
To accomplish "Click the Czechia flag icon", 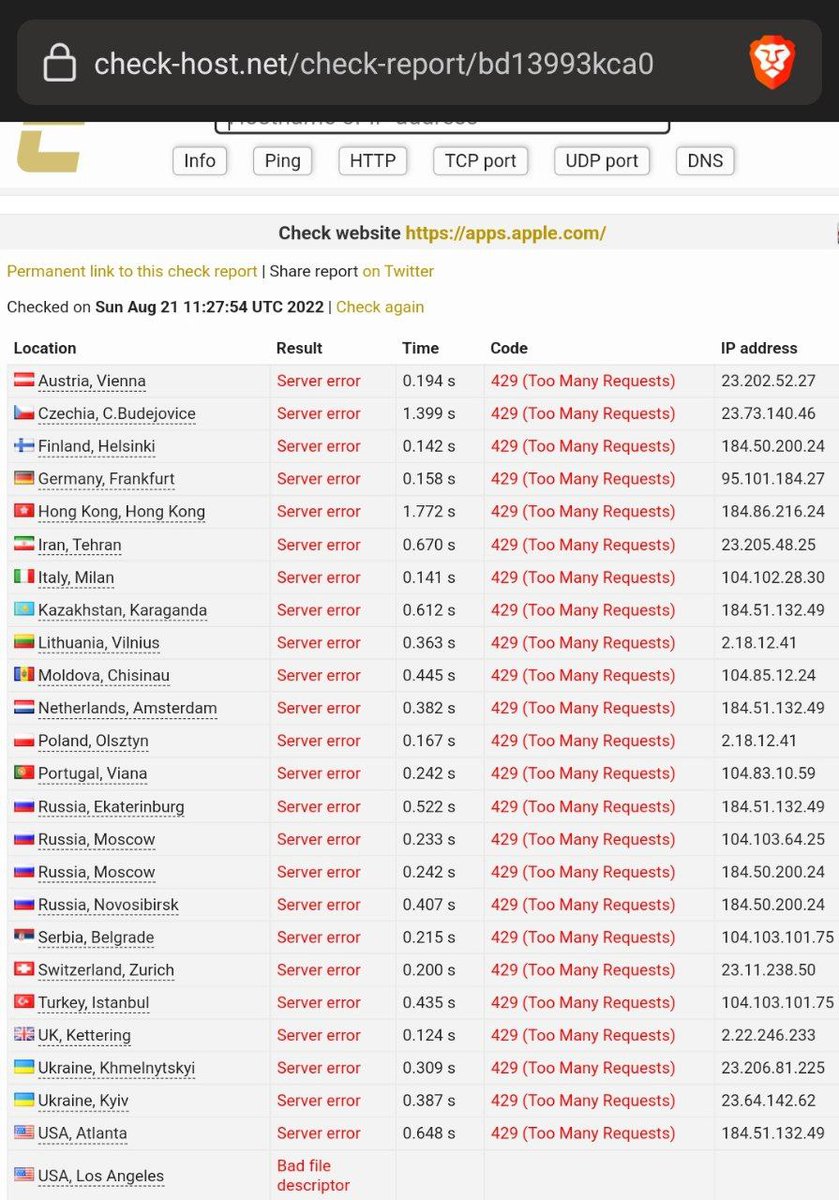I will click(24, 413).
